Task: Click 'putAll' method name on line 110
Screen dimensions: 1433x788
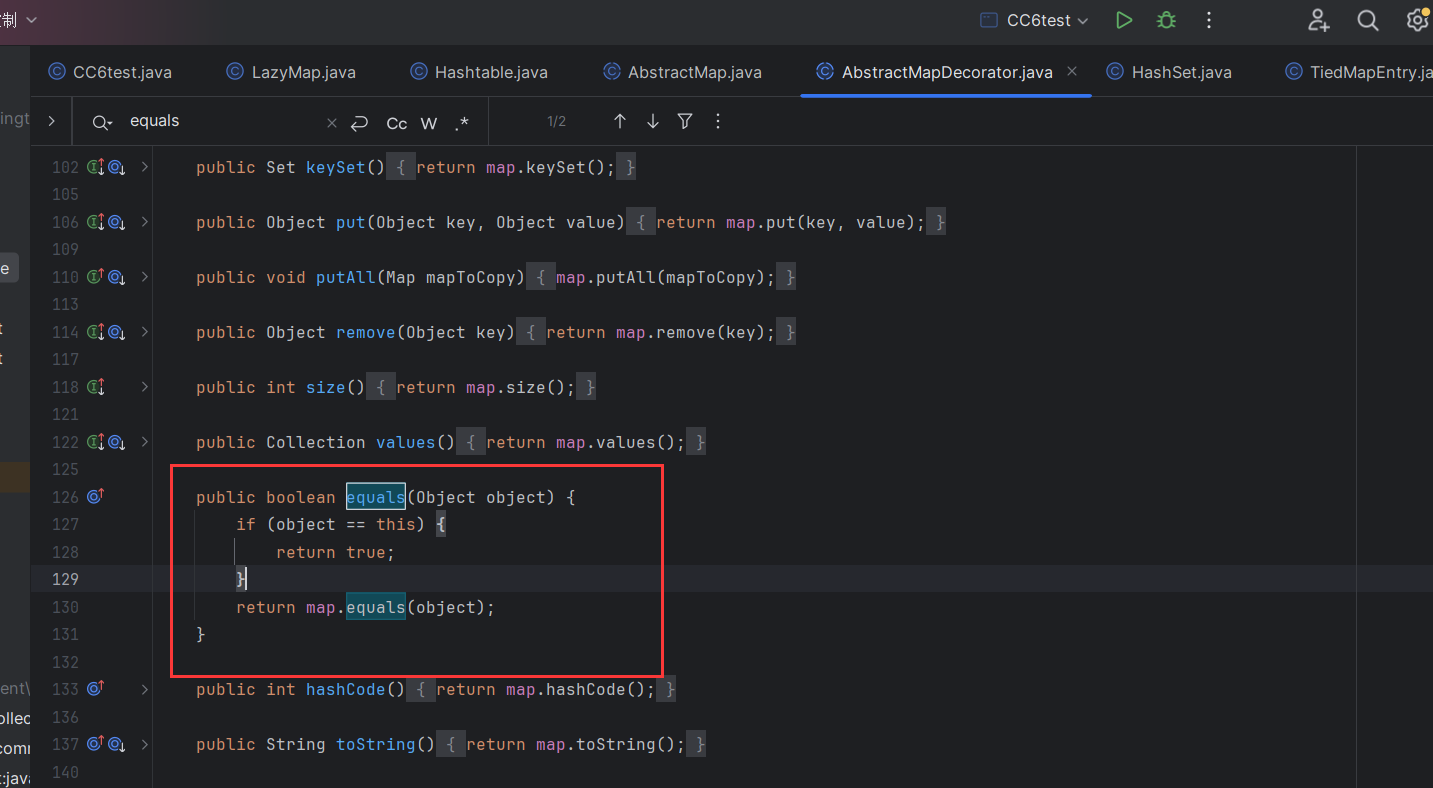Action: [346, 277]
